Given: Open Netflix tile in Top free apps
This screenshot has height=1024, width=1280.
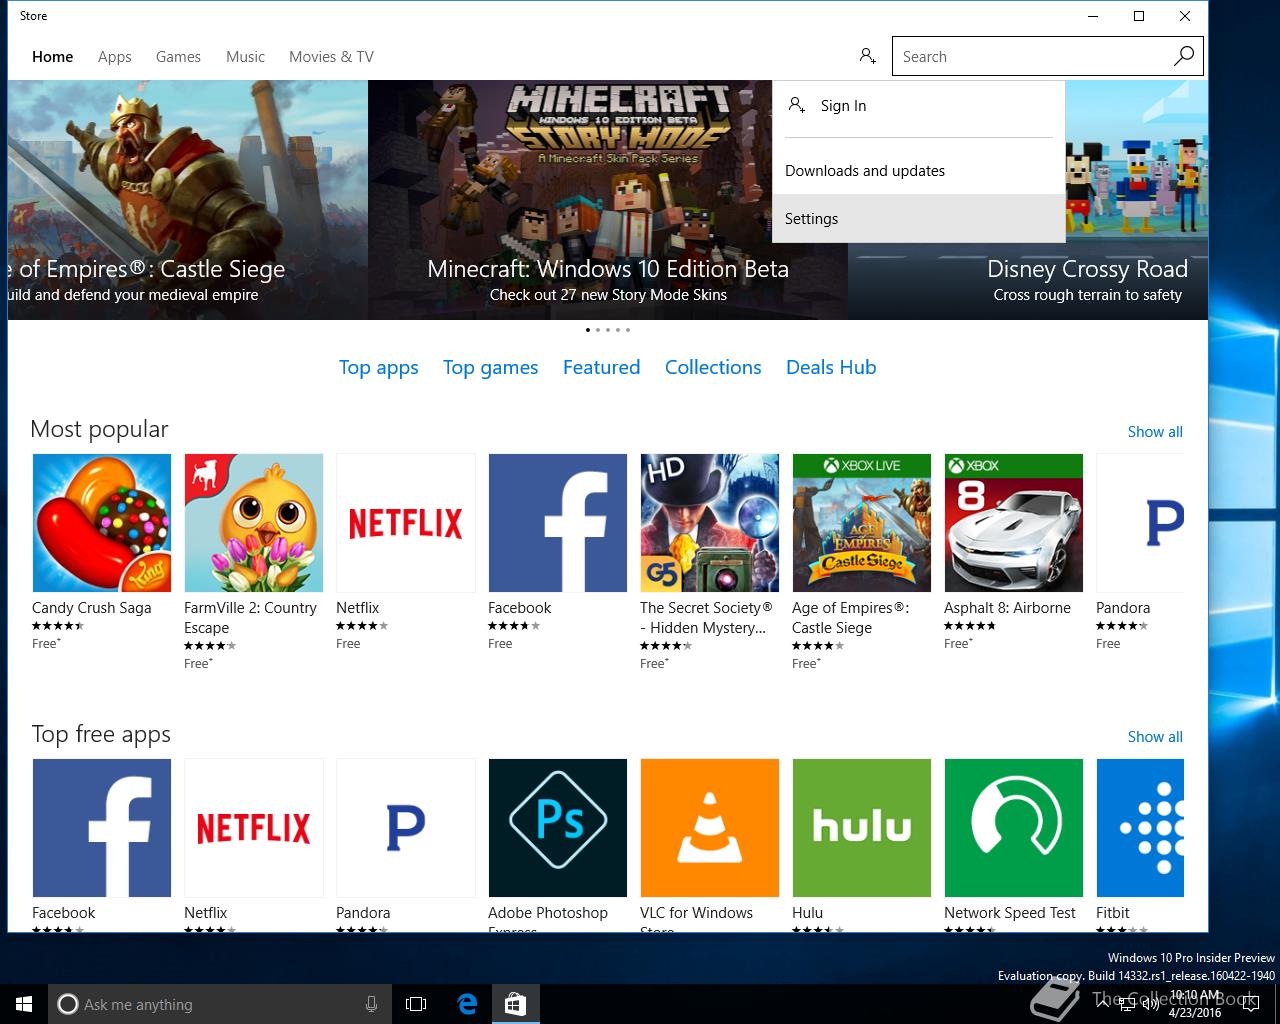Looking at the screenshot, I should click(254, 828).
